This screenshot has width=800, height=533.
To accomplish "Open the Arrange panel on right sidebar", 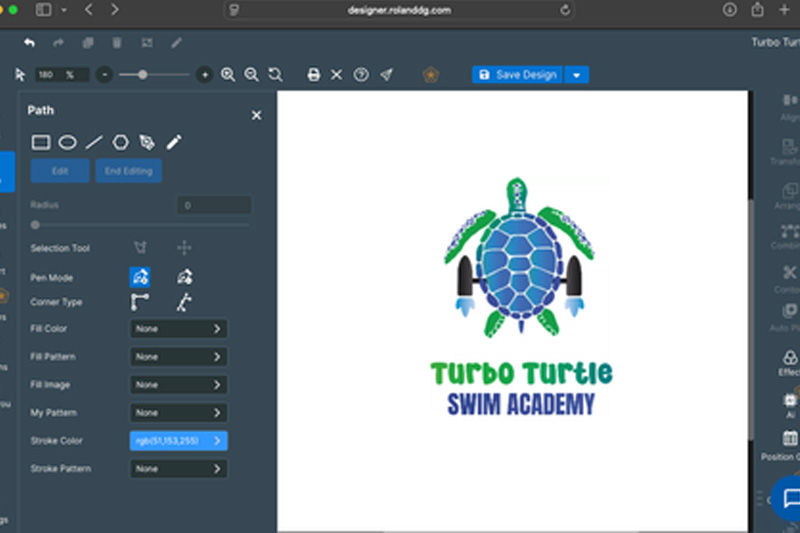I will (788, 197).
